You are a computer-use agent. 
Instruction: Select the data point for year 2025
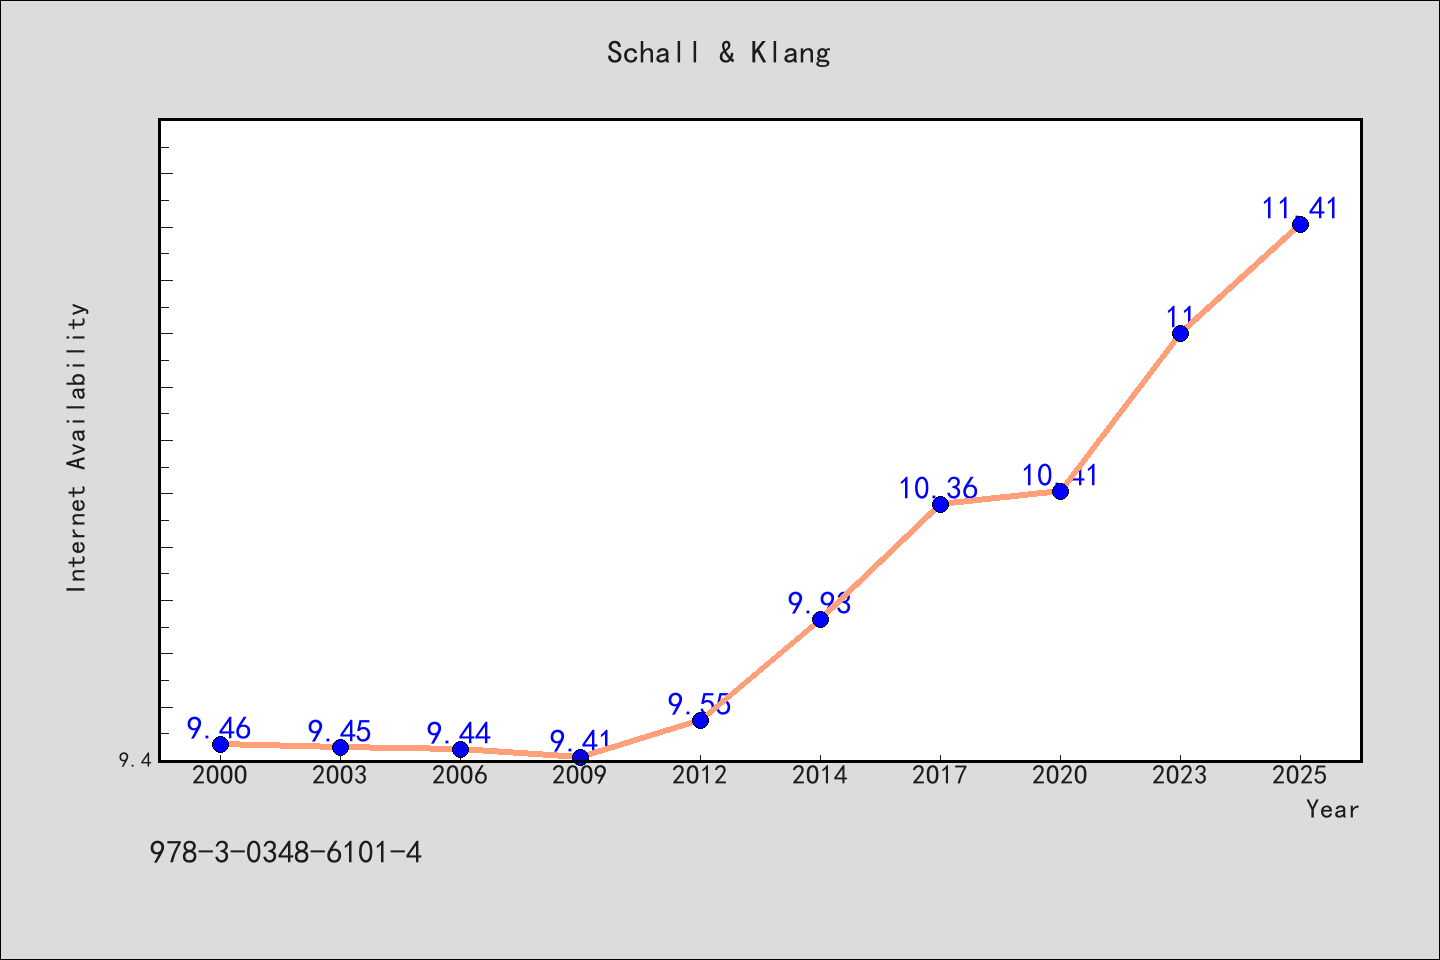tap(1300, 224)
